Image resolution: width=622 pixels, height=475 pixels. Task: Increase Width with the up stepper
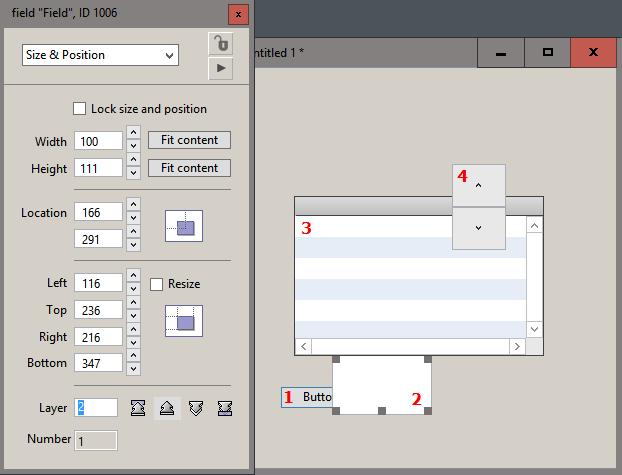(x=134, y=135)
